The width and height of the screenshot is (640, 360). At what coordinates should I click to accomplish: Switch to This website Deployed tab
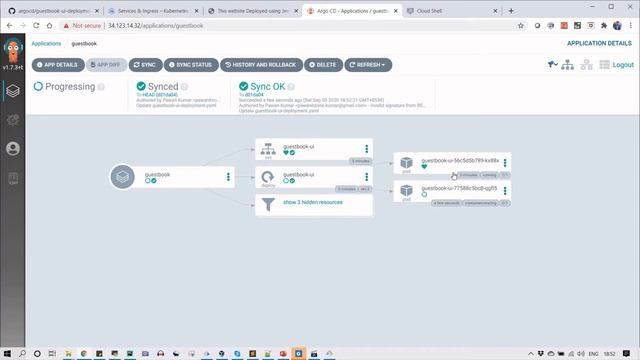(253, 11)
